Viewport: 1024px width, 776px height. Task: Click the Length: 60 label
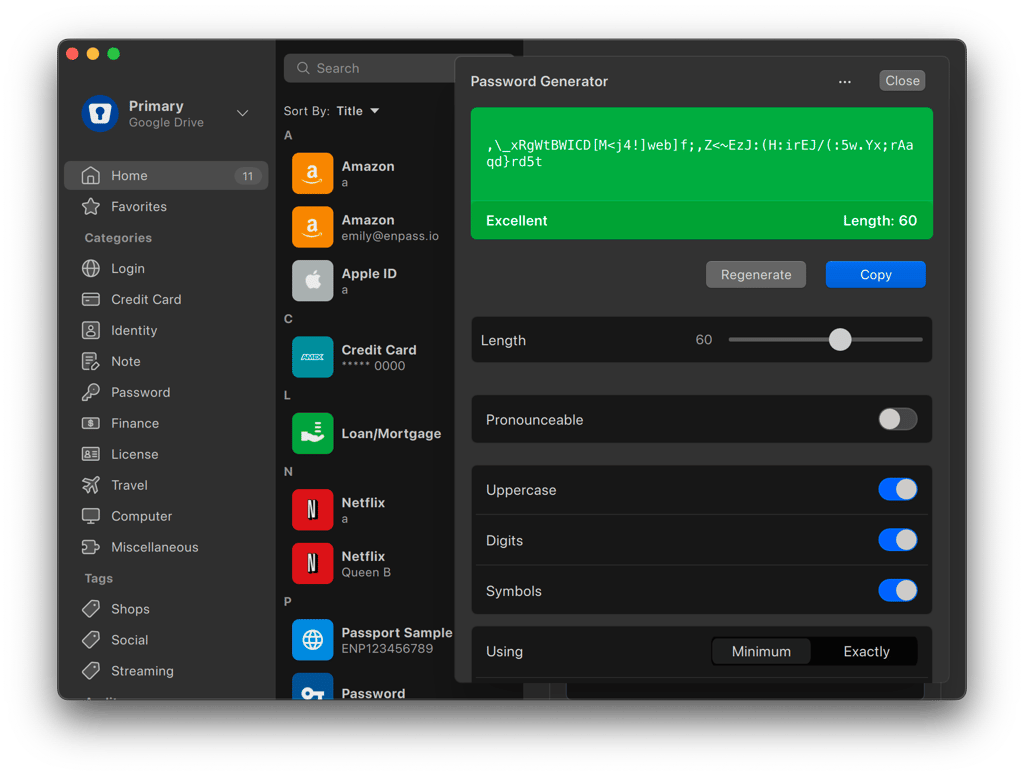[880, 221]
